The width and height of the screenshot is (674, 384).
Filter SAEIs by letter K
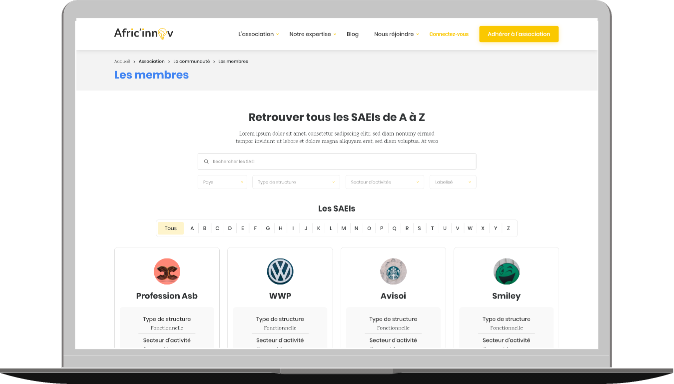[319, 228]
